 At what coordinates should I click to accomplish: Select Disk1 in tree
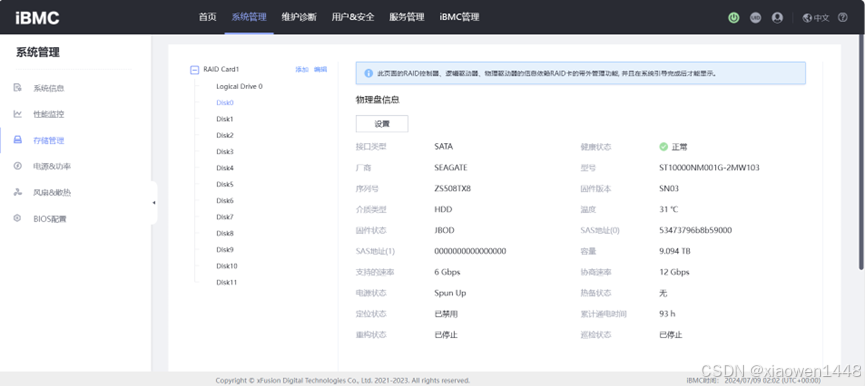(225, 119)
